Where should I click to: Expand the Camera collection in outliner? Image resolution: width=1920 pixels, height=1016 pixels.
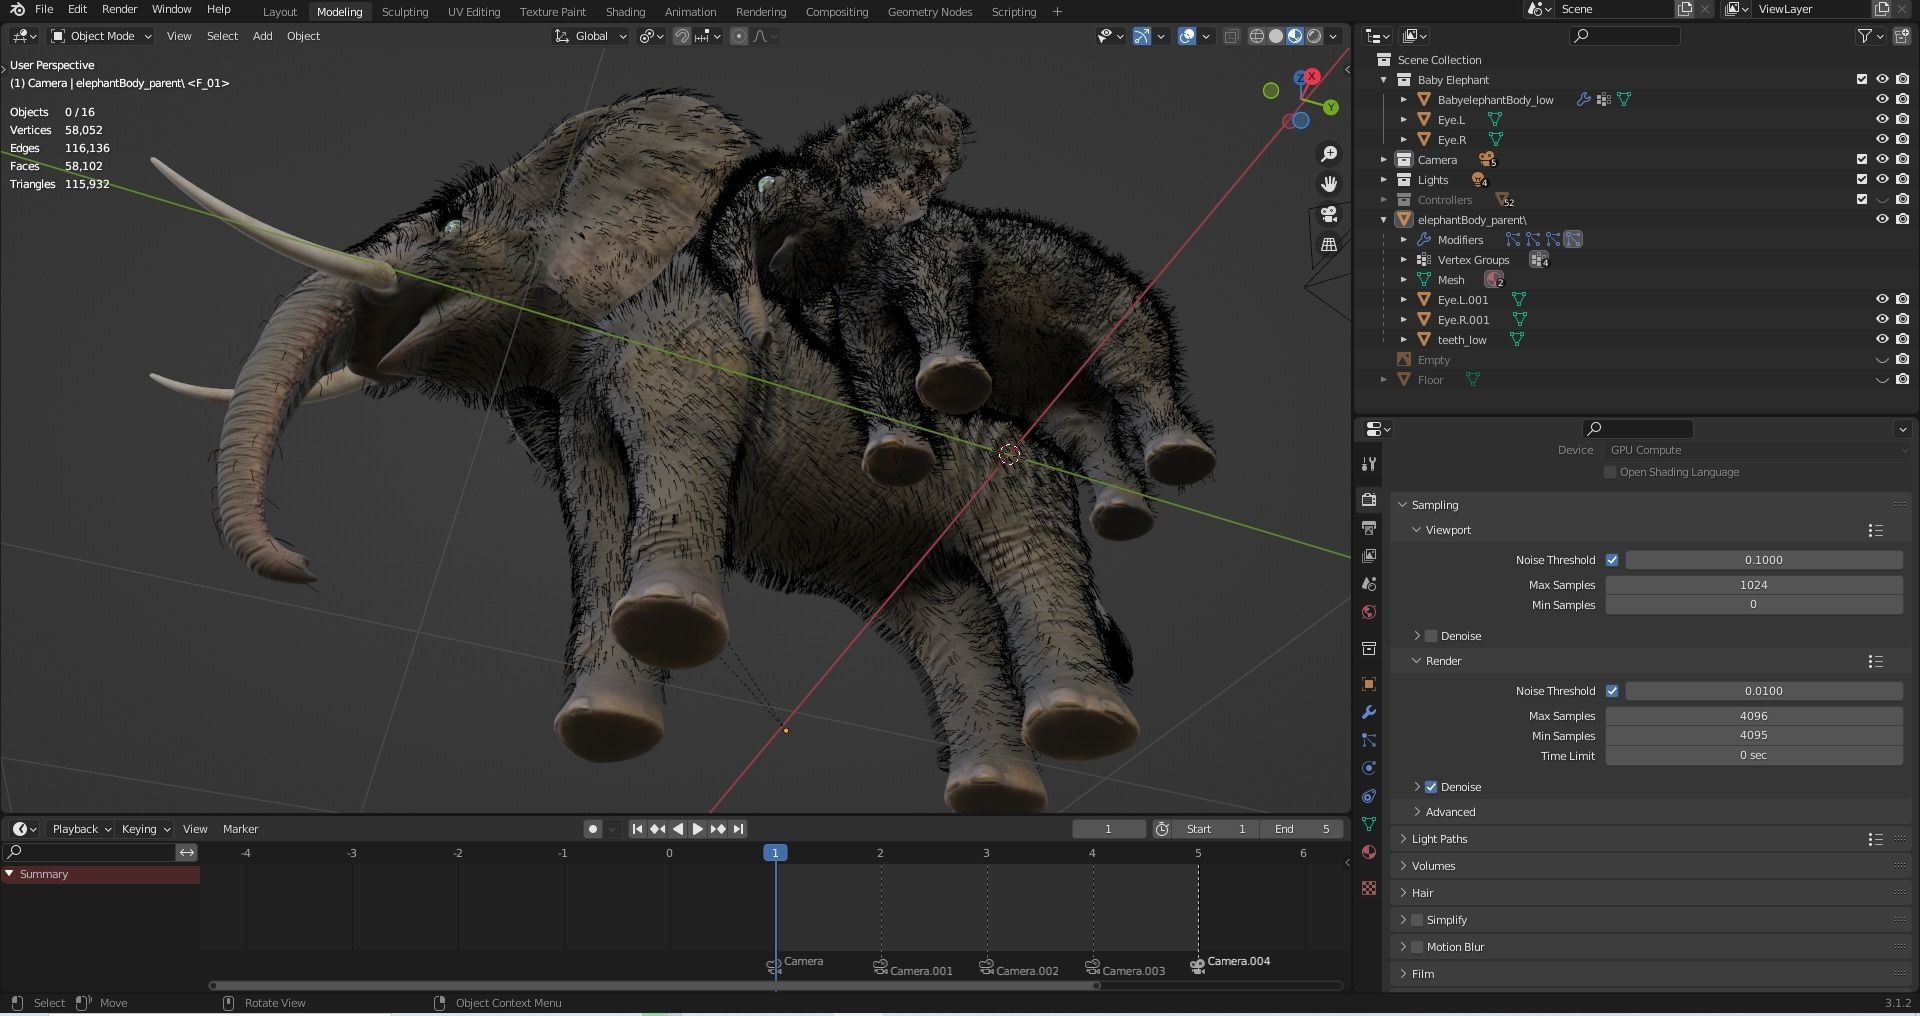click(x=1384, y=160)
